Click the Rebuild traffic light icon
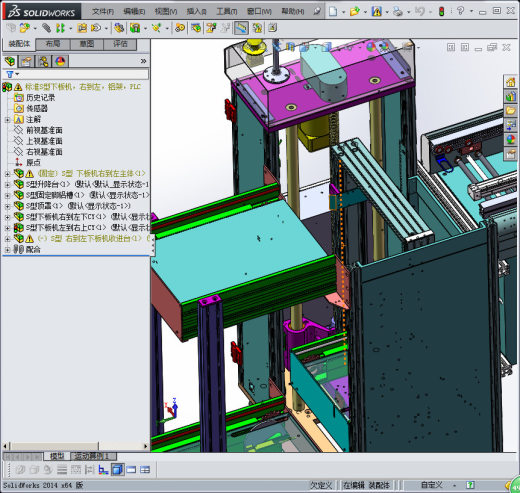520x493 pixels. point(441,11)
